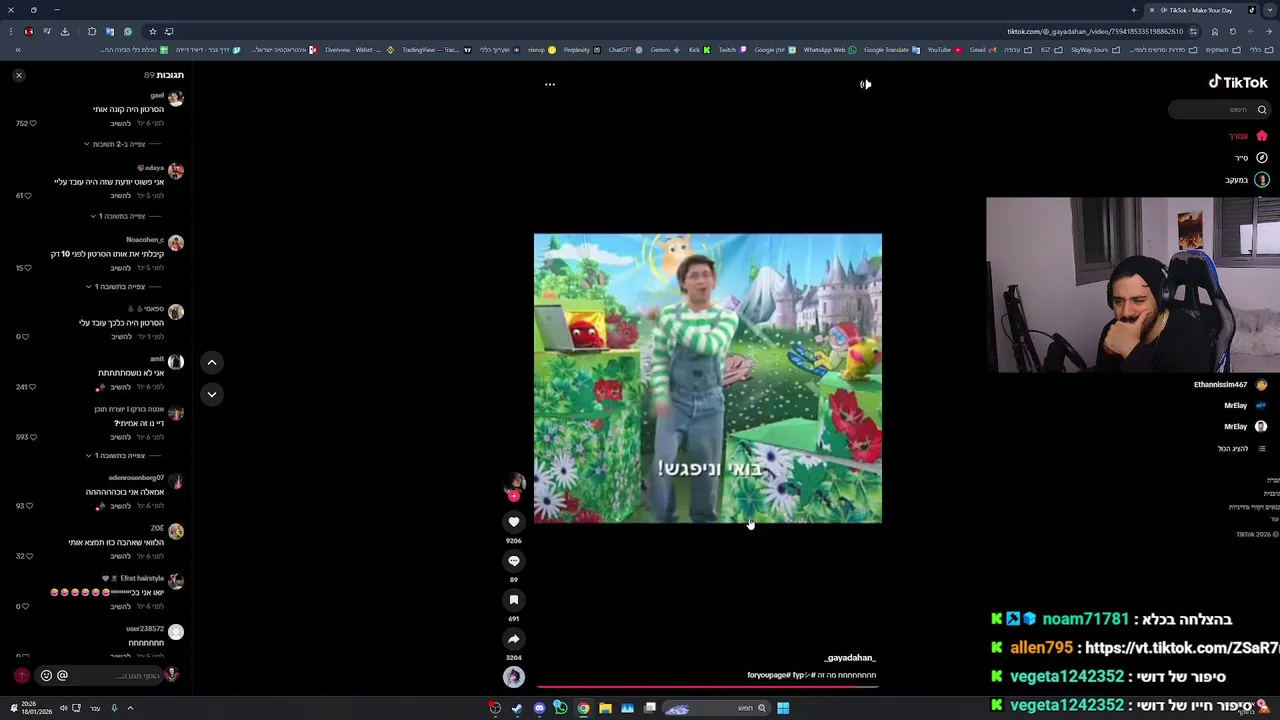1280x720 pixels.
Task: Open spinning music disc at bottom
Action: [x=514, y=677]
